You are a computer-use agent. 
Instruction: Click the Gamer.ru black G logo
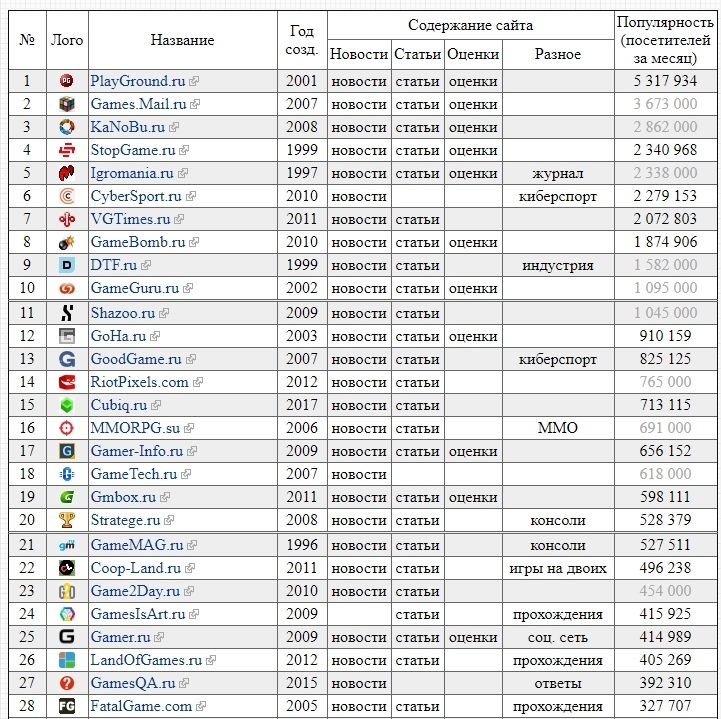click(x=67, y=637)
